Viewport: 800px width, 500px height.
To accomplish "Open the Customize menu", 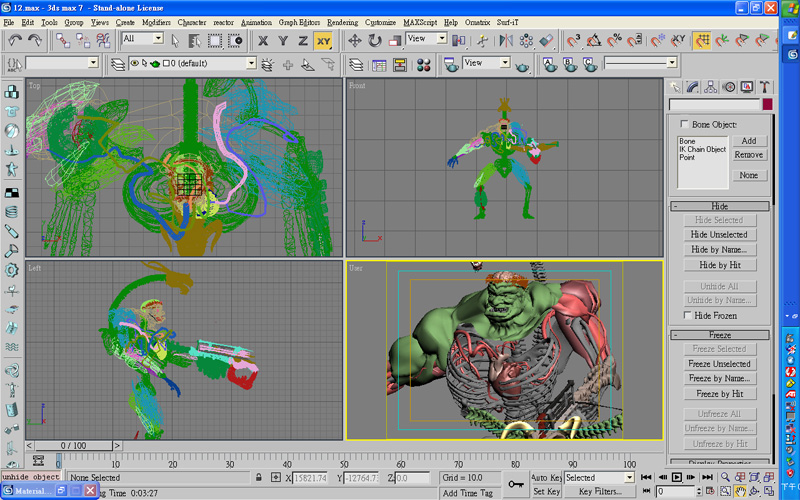I will [380, 22].
